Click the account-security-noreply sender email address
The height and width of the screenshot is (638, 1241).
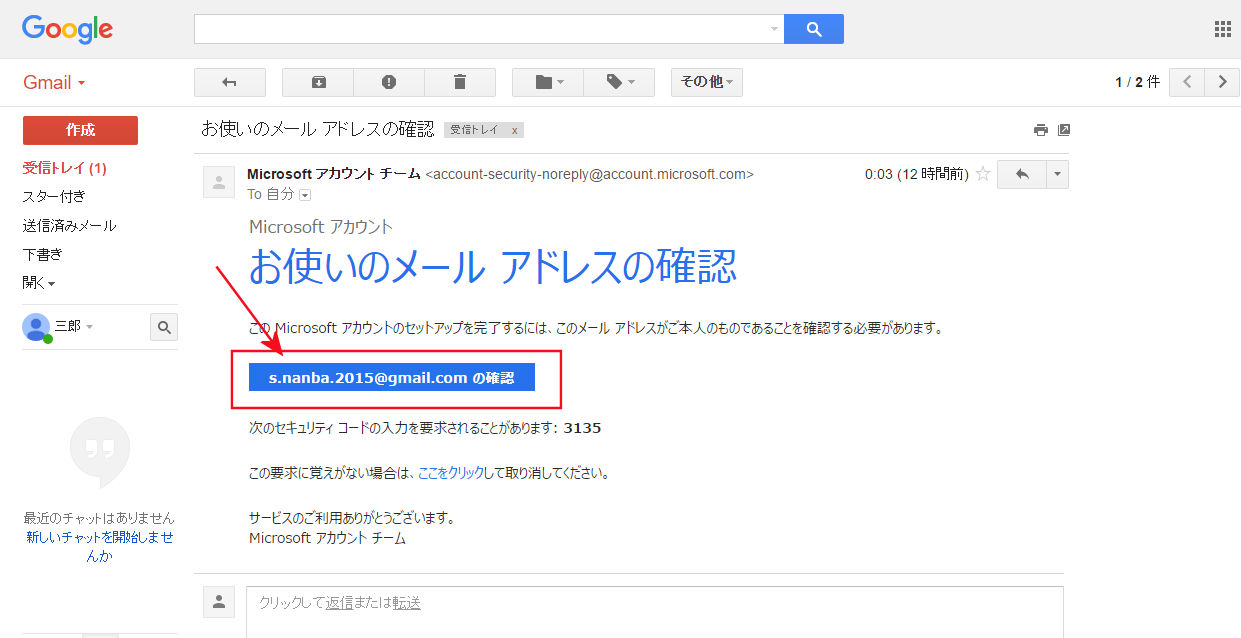pyautogui.click(x=590, y=174)
